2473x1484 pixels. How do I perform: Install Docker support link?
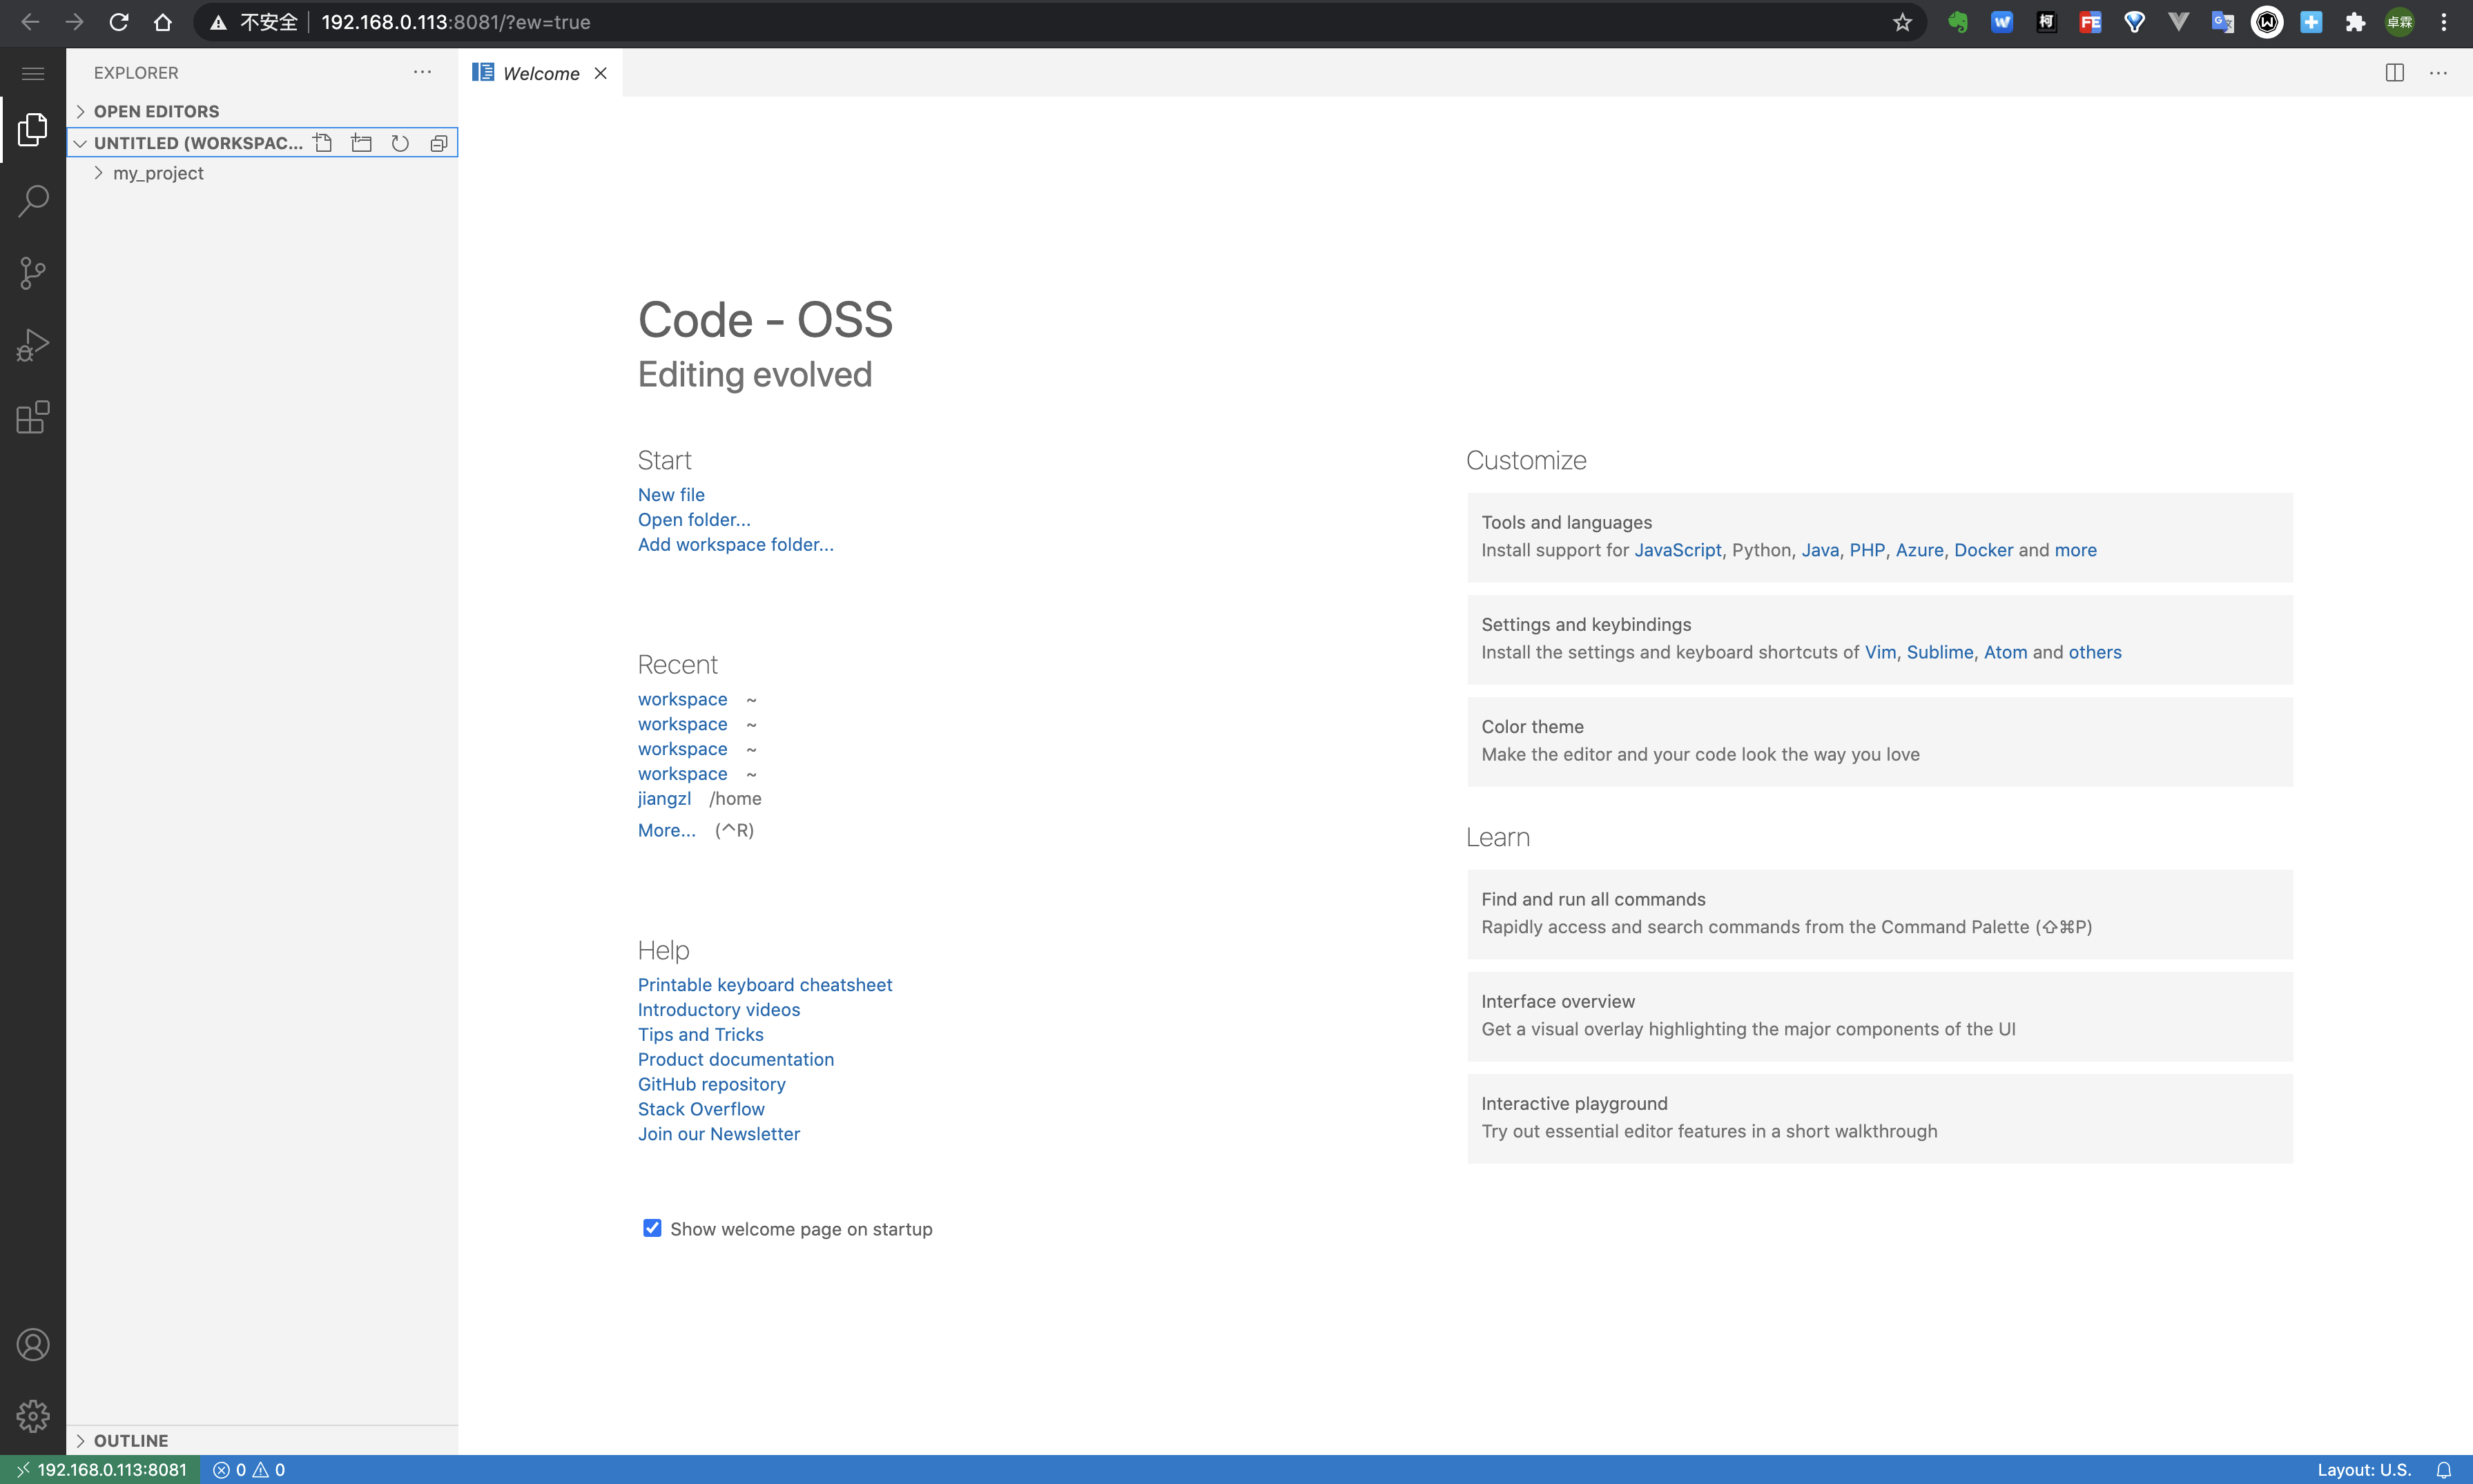coord(1983,550)
